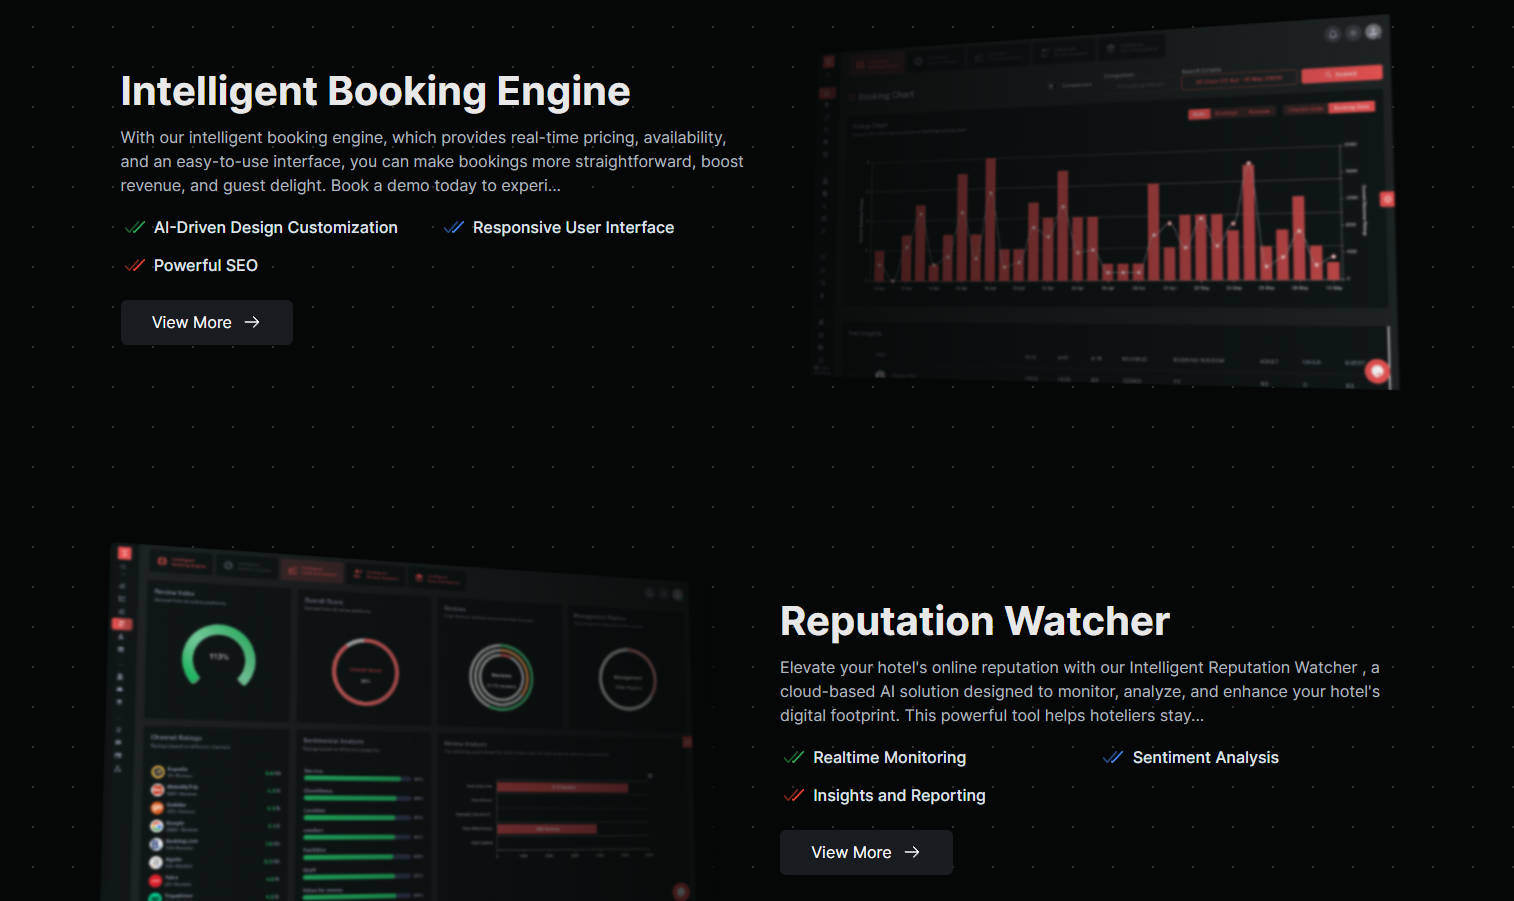Click blue checkmark beside Sentiment Analysis
The height and width of the screenshot is (901, 1514).
tap(1113, 758)
